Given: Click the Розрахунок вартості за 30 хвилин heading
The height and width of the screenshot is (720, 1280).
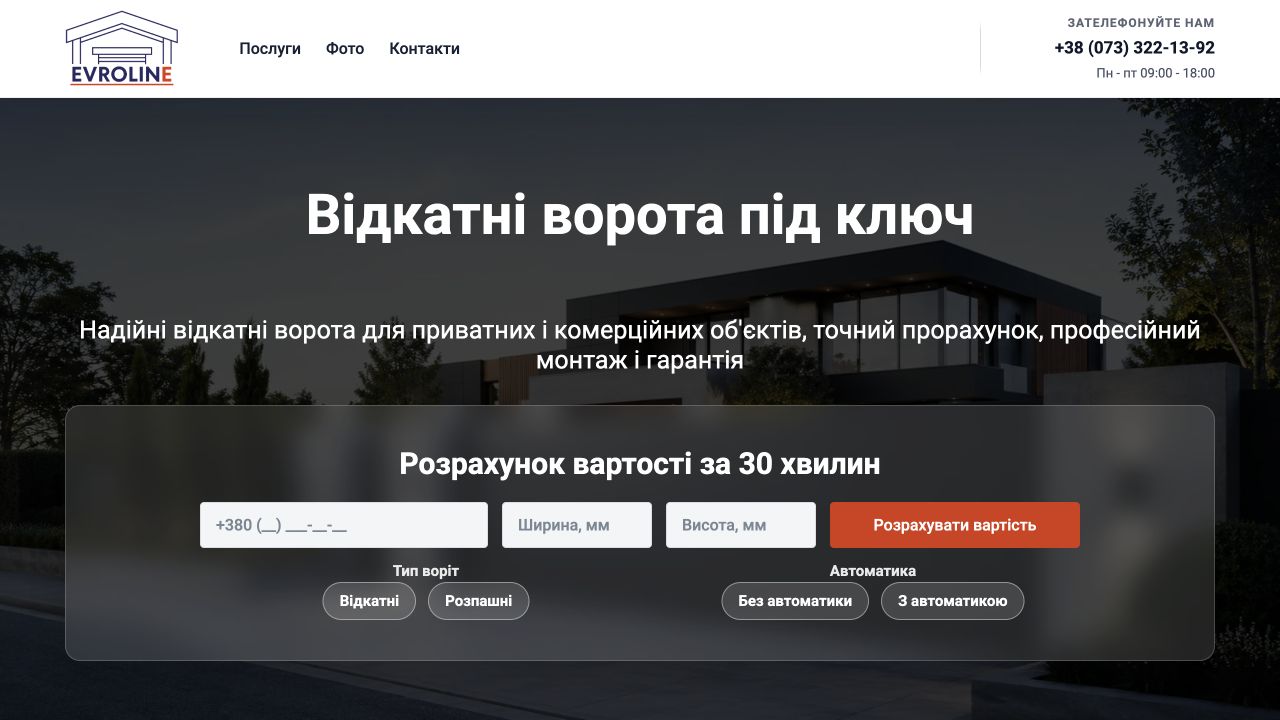Looking at the screenshot, I should (x=640, y=464).
